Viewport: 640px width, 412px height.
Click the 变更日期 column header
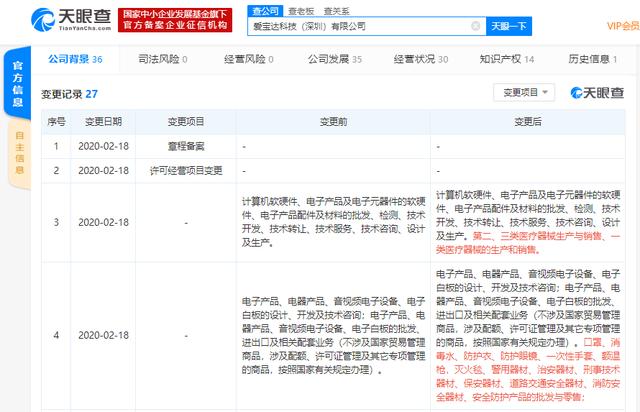(103, 122)
